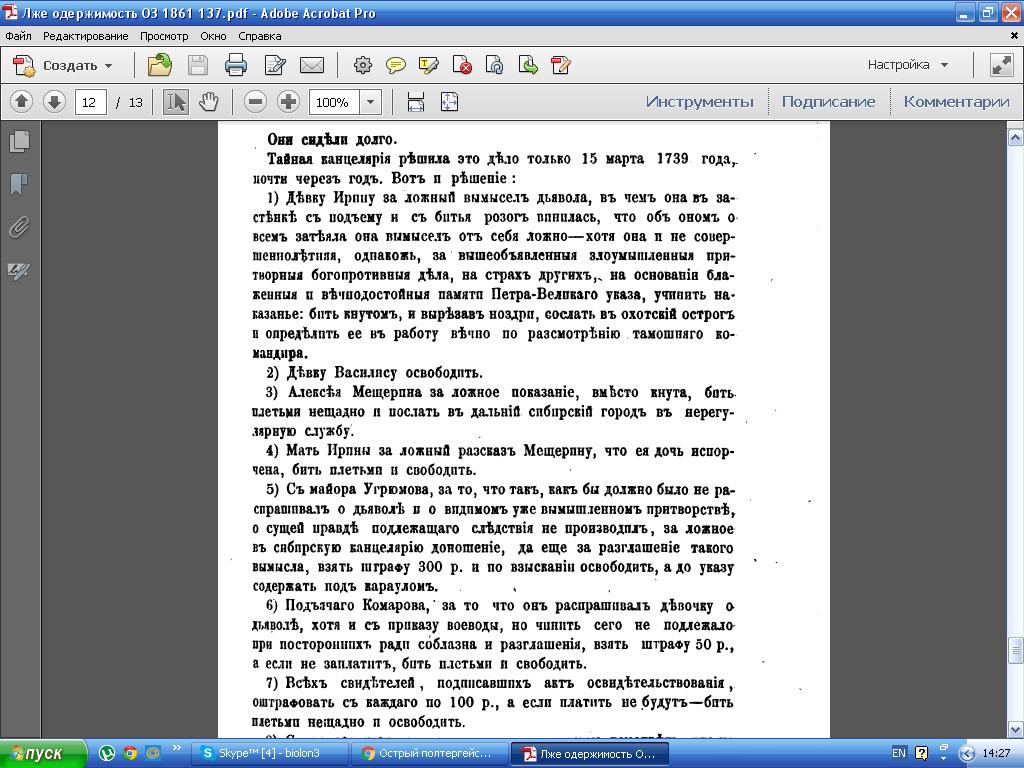Open the Файл menu
The width and height of the screenshot is (1024, 768).
point(18,36)
